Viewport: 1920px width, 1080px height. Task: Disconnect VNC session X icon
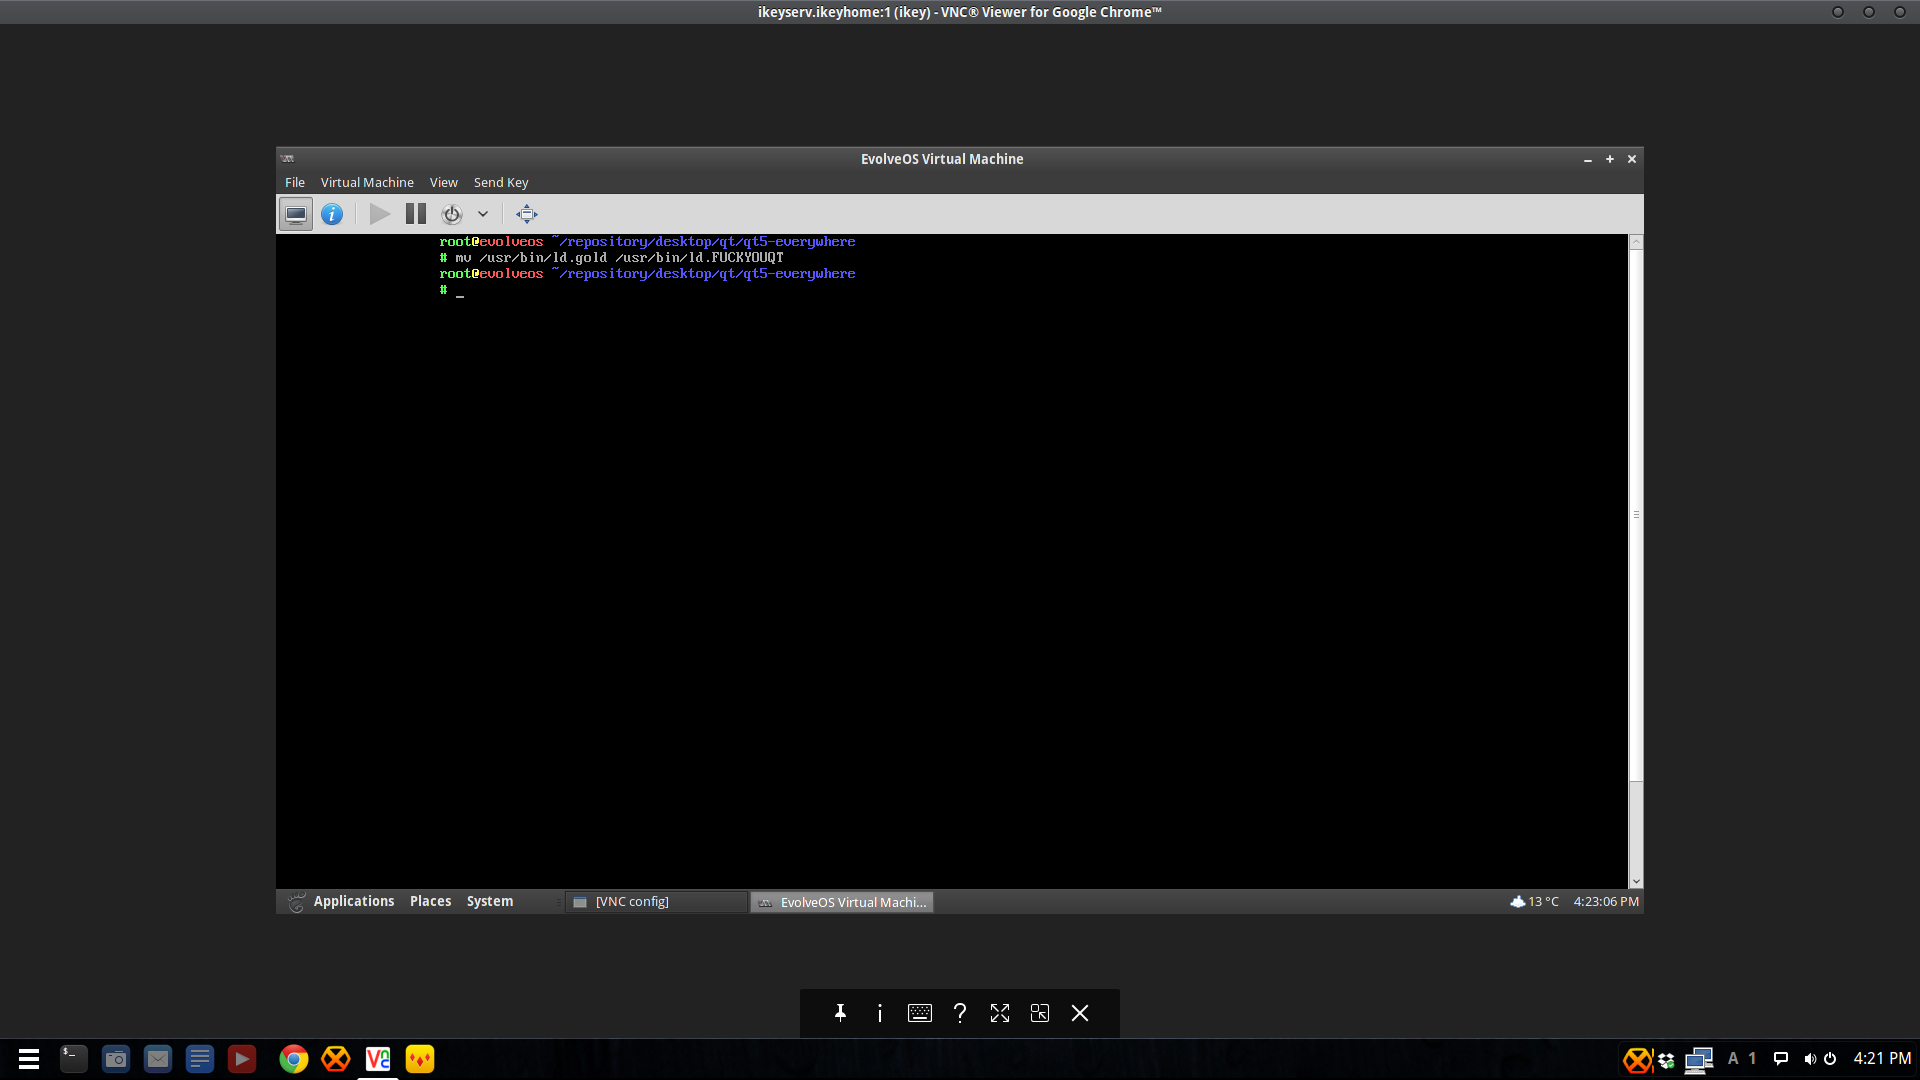pyautogui.click(x=1080, y=1013)
